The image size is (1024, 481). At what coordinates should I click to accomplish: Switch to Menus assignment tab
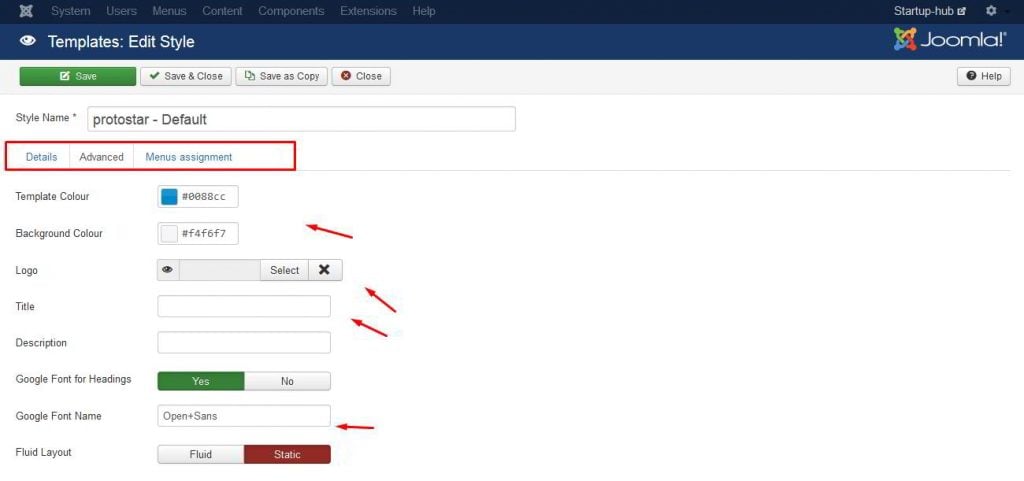tap(189, 157)
